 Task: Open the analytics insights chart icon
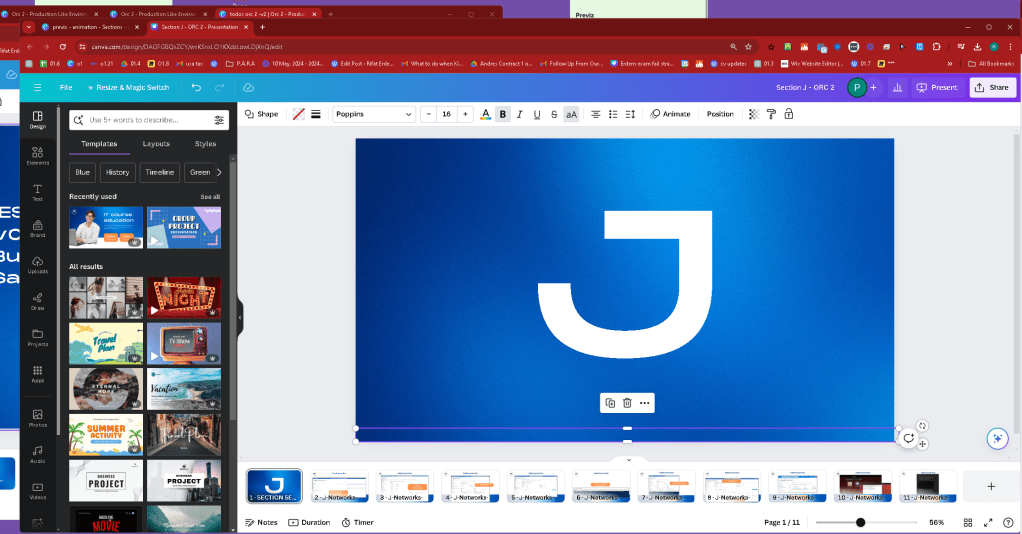click(x=898, y=87)
